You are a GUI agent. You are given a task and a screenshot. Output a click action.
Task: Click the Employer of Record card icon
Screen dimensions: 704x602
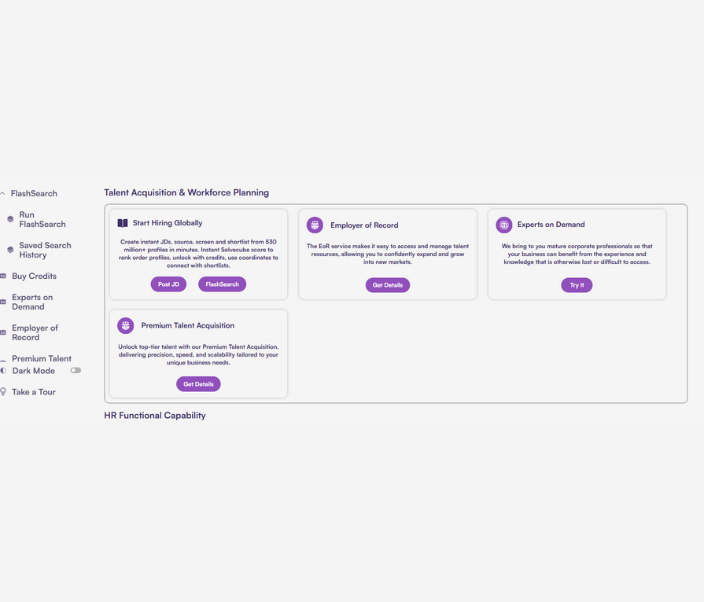315,225
